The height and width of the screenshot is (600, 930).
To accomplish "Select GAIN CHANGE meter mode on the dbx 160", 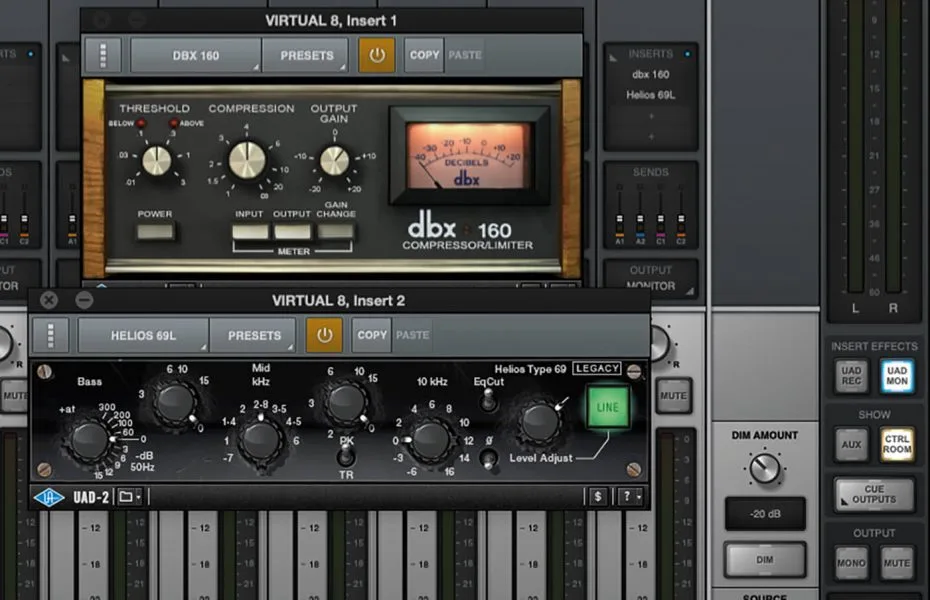I will (336, 231).
